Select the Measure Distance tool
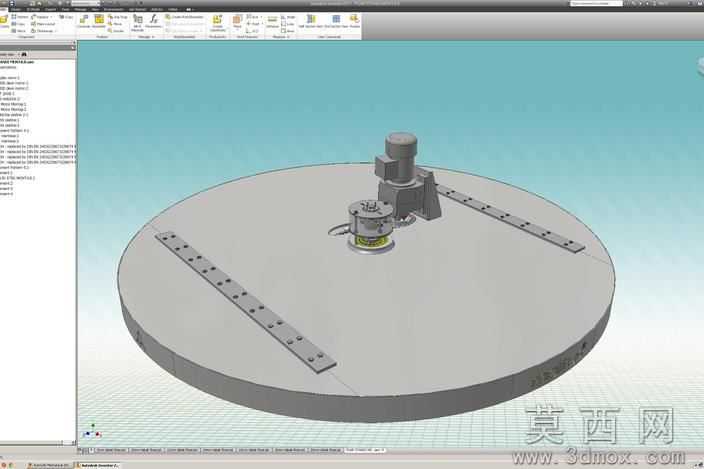The image size is (704, 469). pos(273,21)
